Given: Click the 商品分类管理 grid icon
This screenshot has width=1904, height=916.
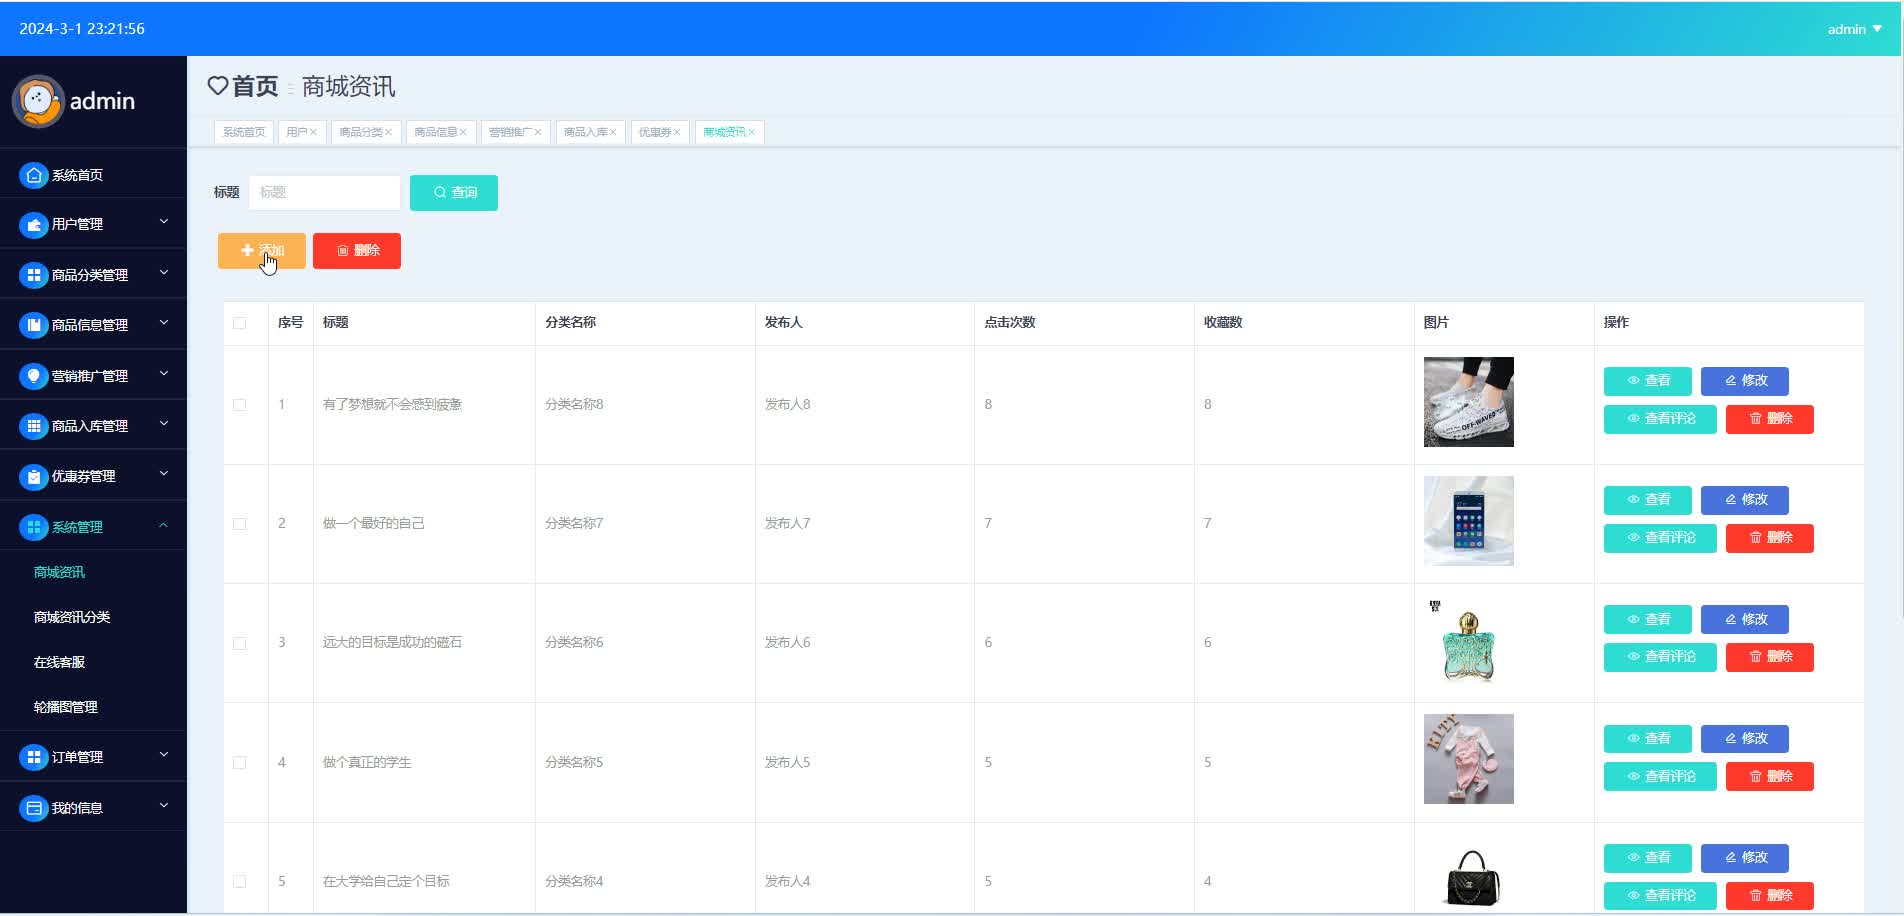Looking at the screenshot, I should (x=34, y=275).
